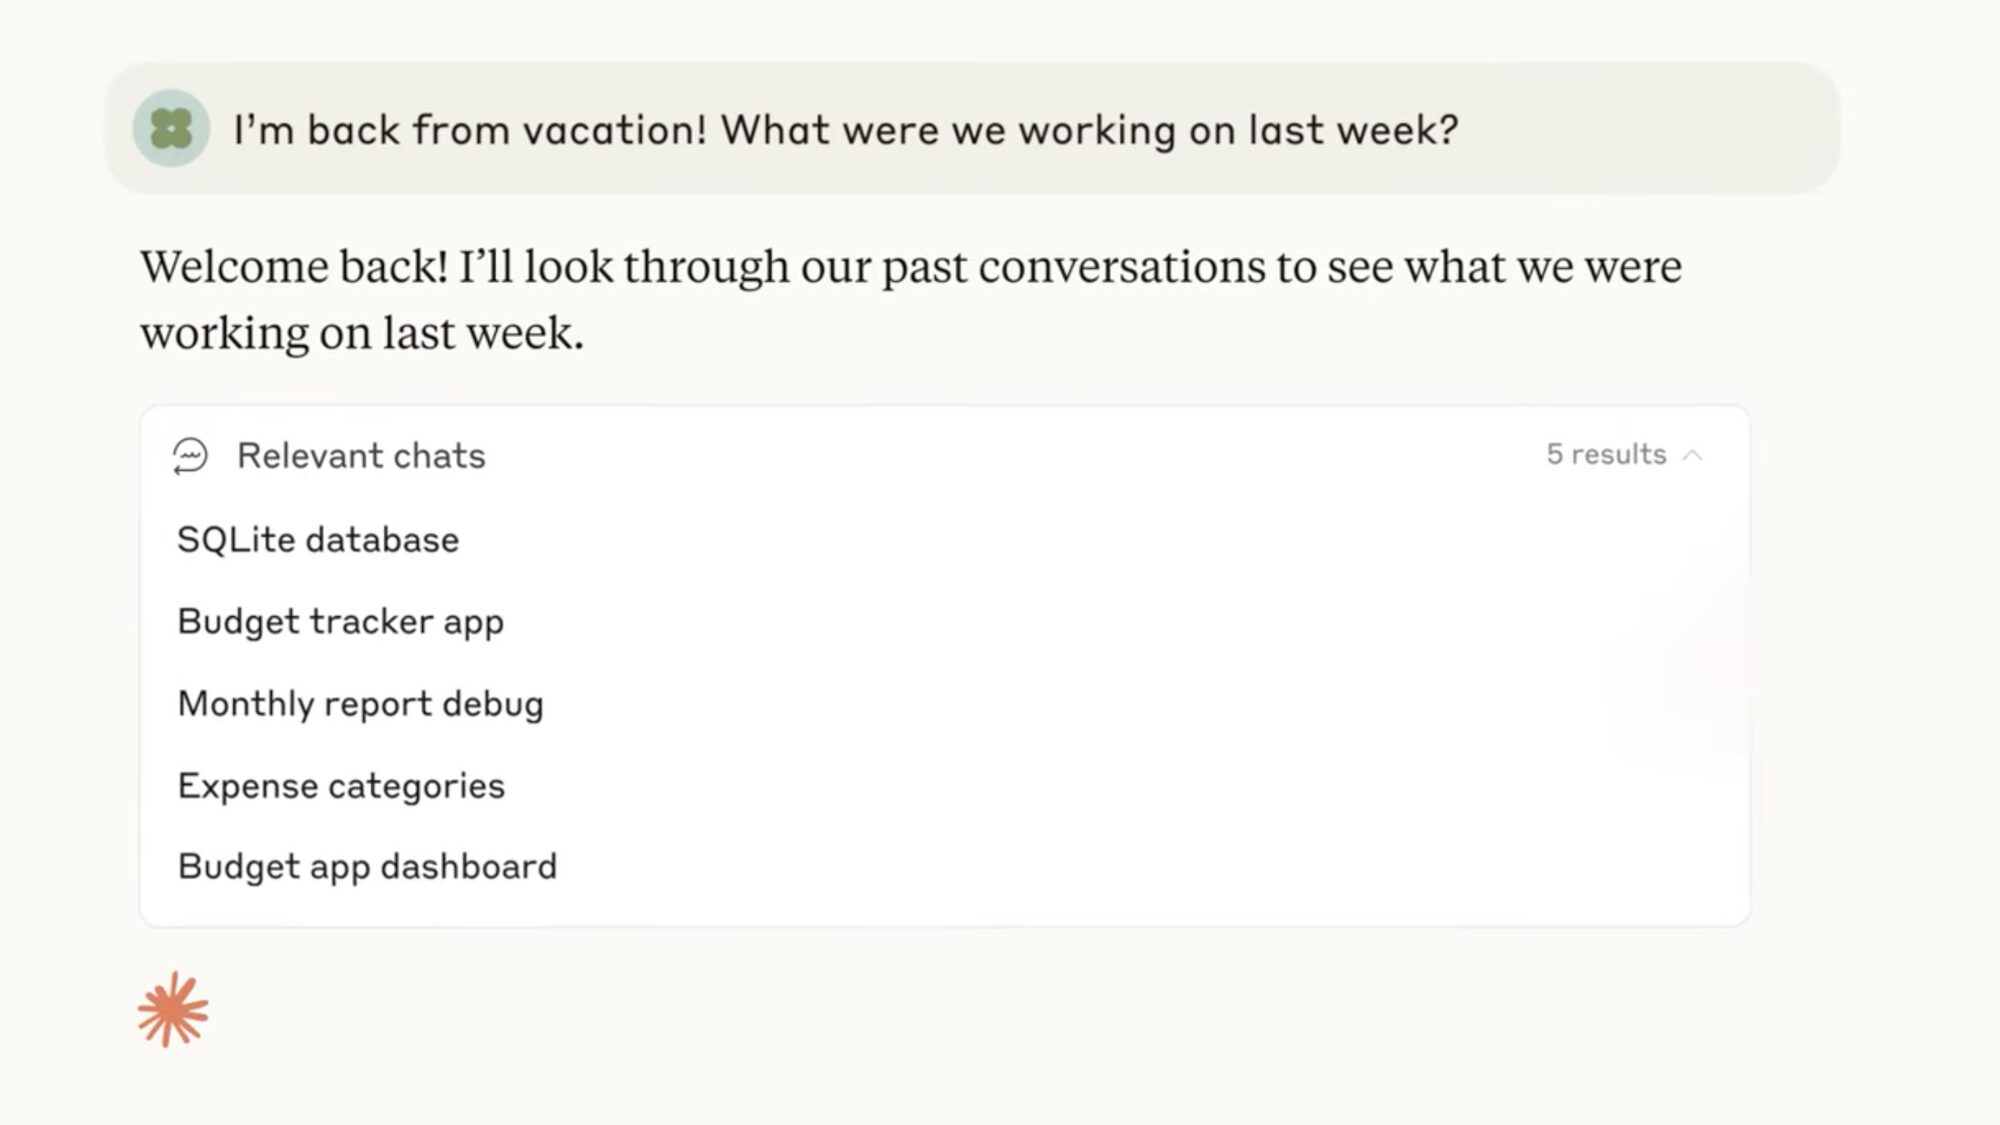Click "Welcome back!" in the assistant response
This screenshot has width=2000, height=1125.
point(294,267)
